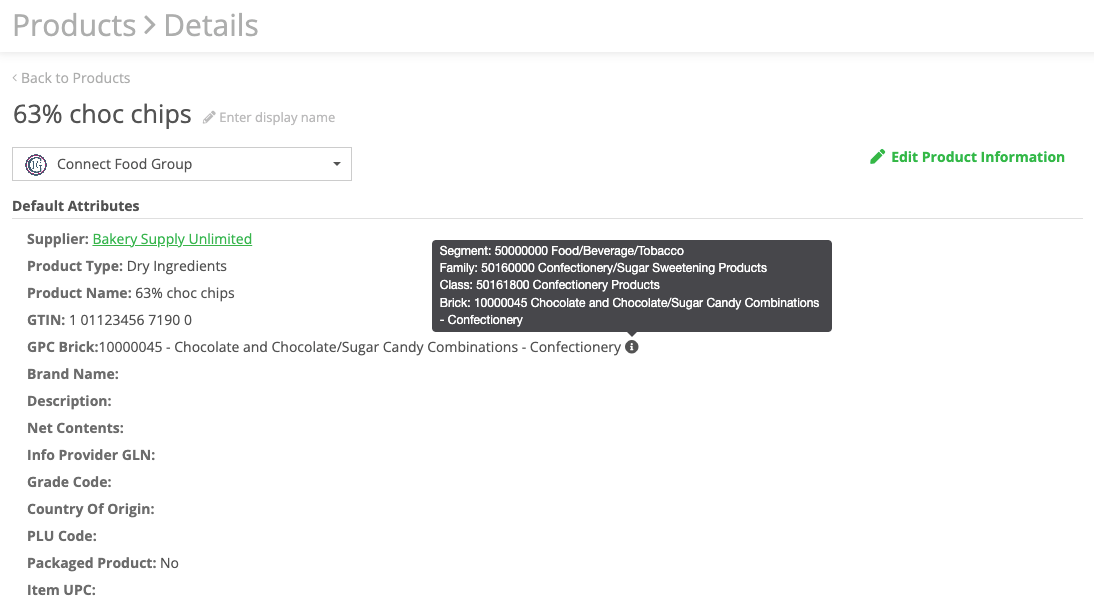The image size is (1094, 616).
Task: Click the Dry Ingredients product type value
Action: pyautogui.click(x=177, y=266)
